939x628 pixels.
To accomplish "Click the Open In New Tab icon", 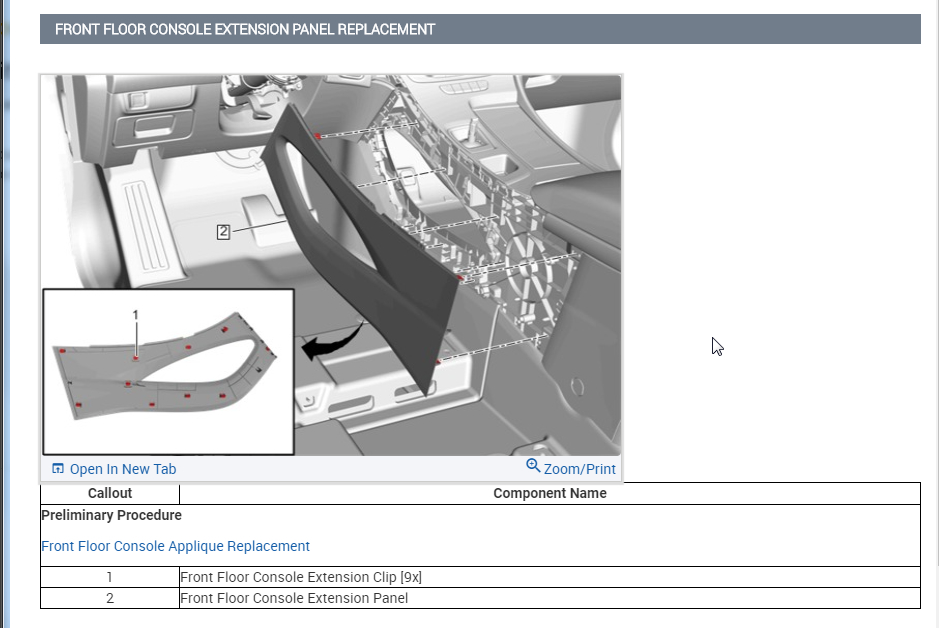I will click(x=57, y=469).
